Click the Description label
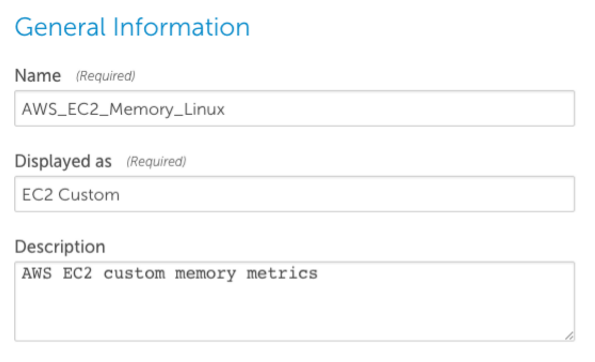The height and width of the screenshot is (362, 595). coord(60,247)
